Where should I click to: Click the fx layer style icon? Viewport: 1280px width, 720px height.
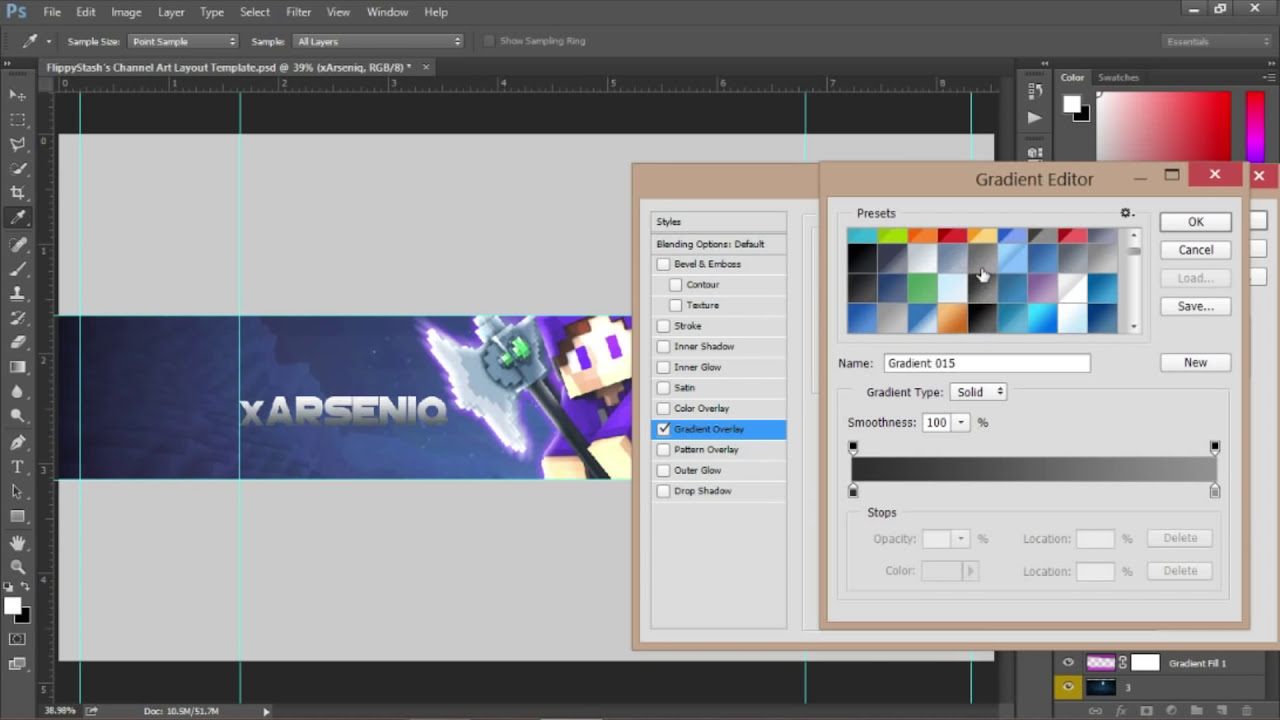pyautogui.click(x=1122, y=710)
